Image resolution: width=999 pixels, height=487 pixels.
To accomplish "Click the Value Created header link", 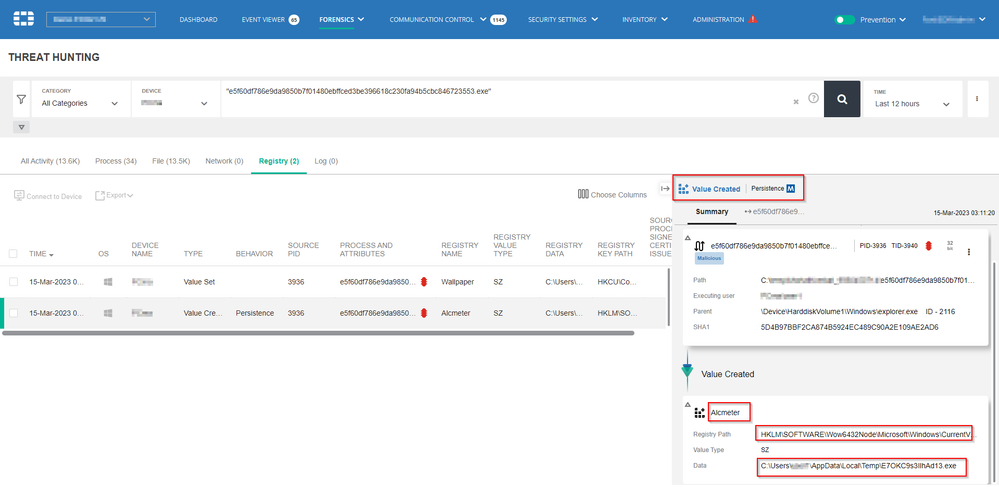I will [x=716, y=189].
